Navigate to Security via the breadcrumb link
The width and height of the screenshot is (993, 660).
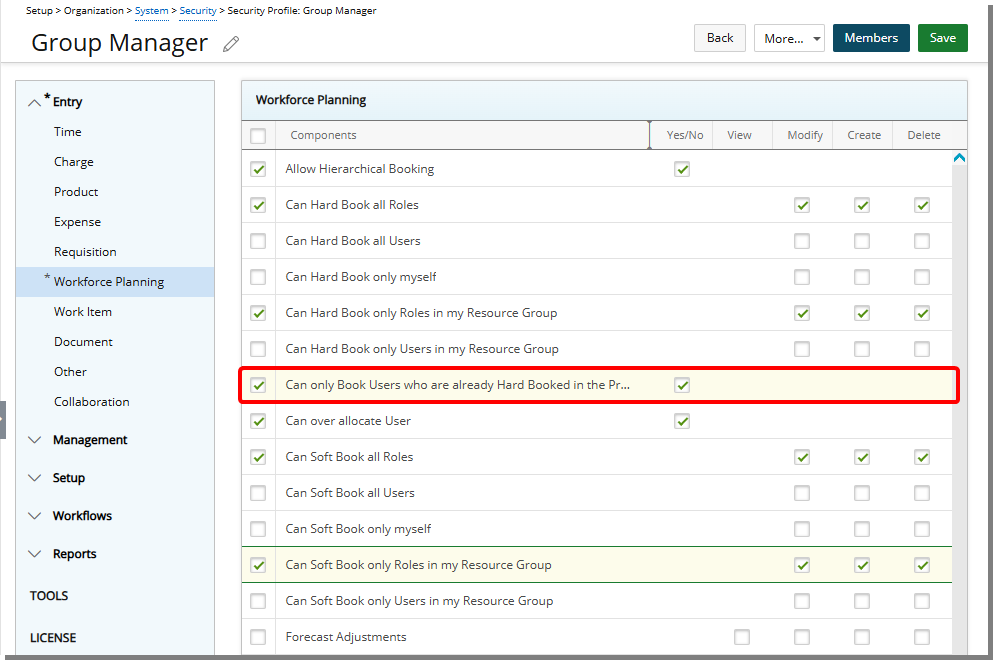(197, 10)
